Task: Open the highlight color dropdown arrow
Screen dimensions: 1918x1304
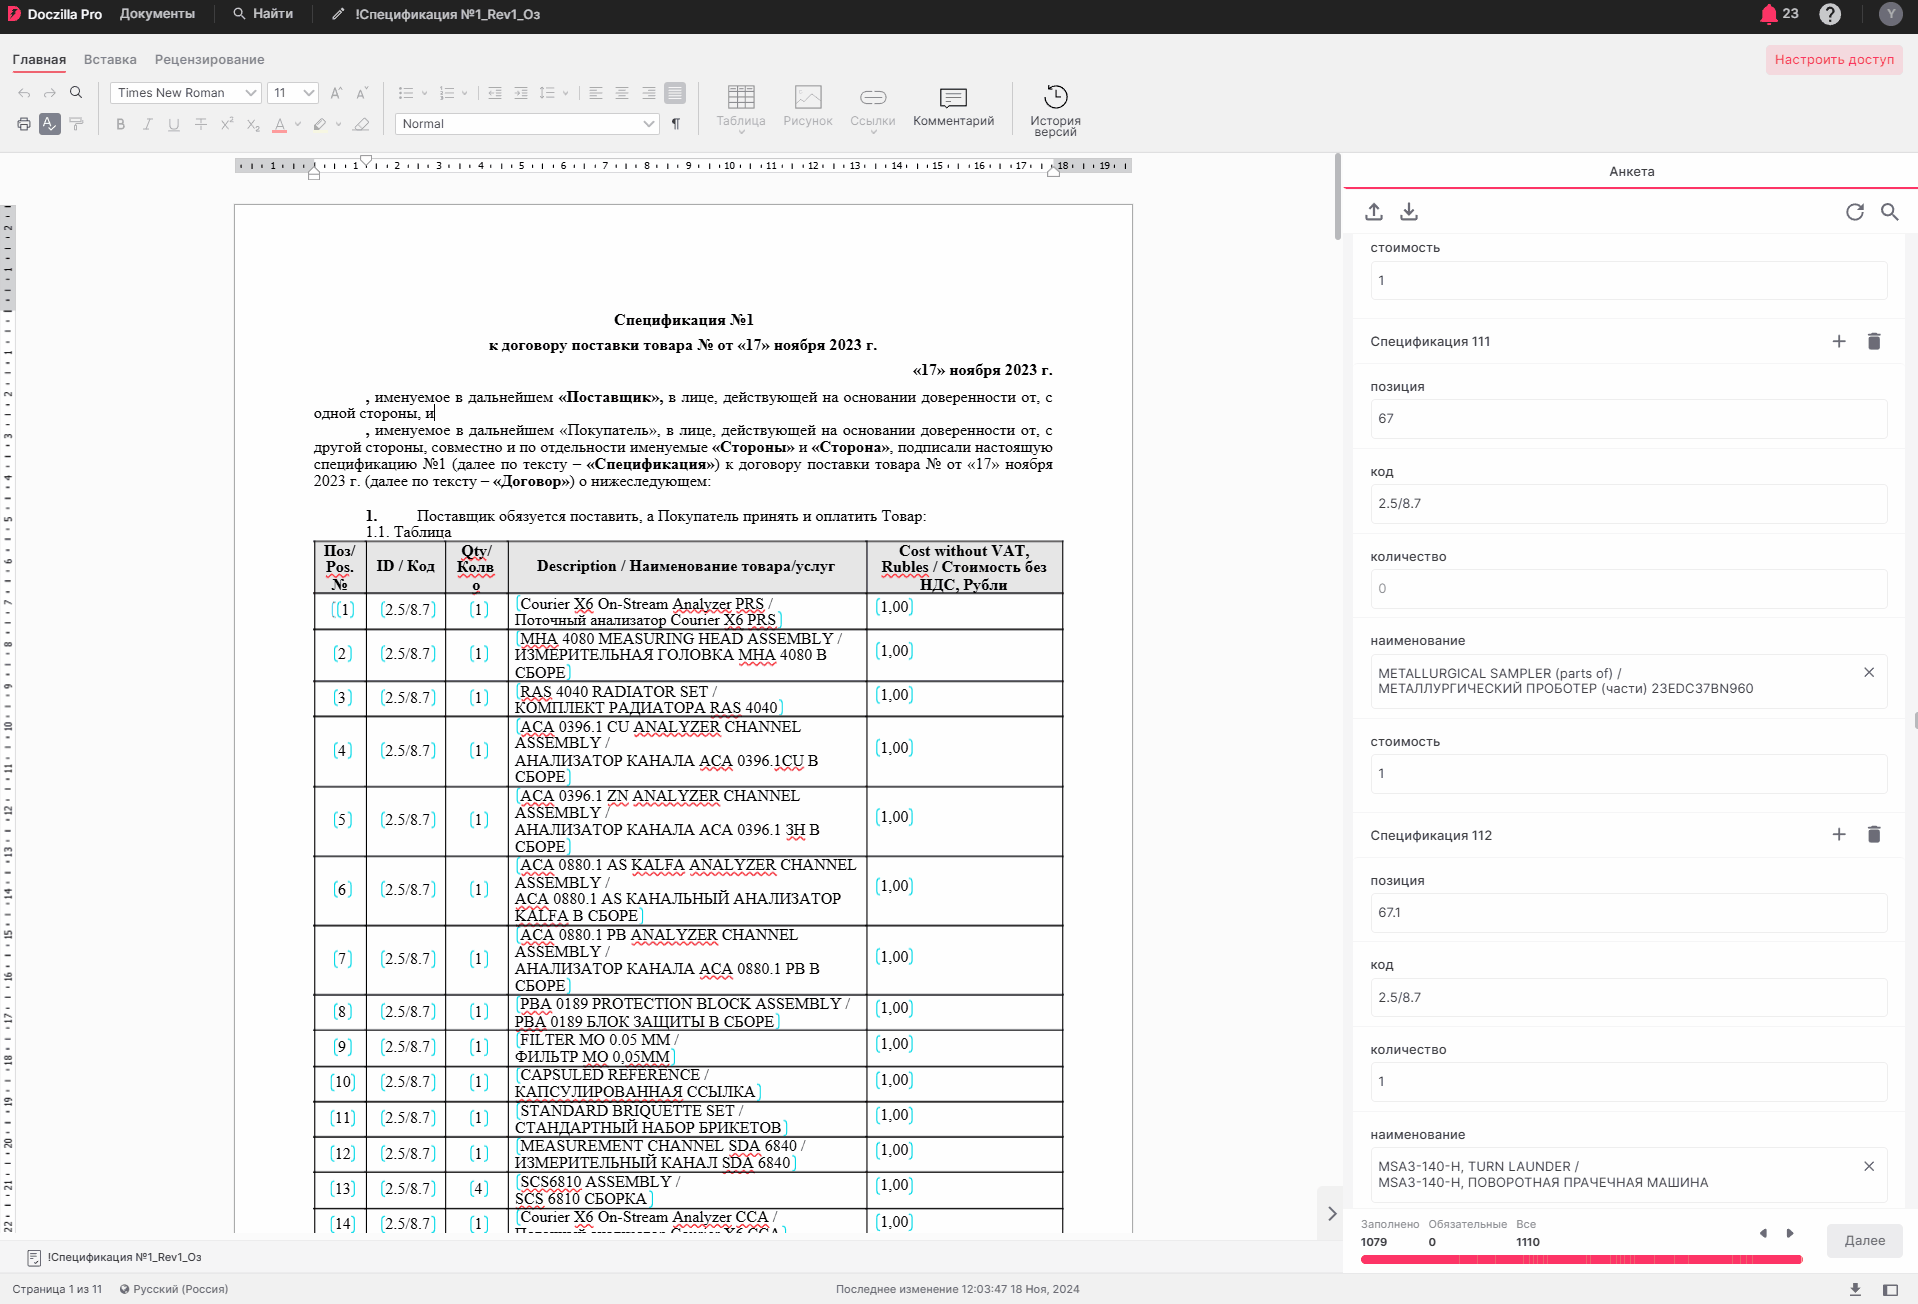Action: [338, 124]
